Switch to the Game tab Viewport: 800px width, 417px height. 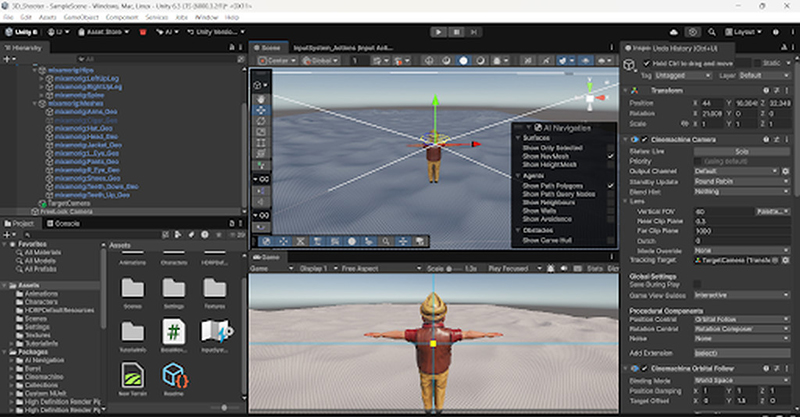[266, 257]
